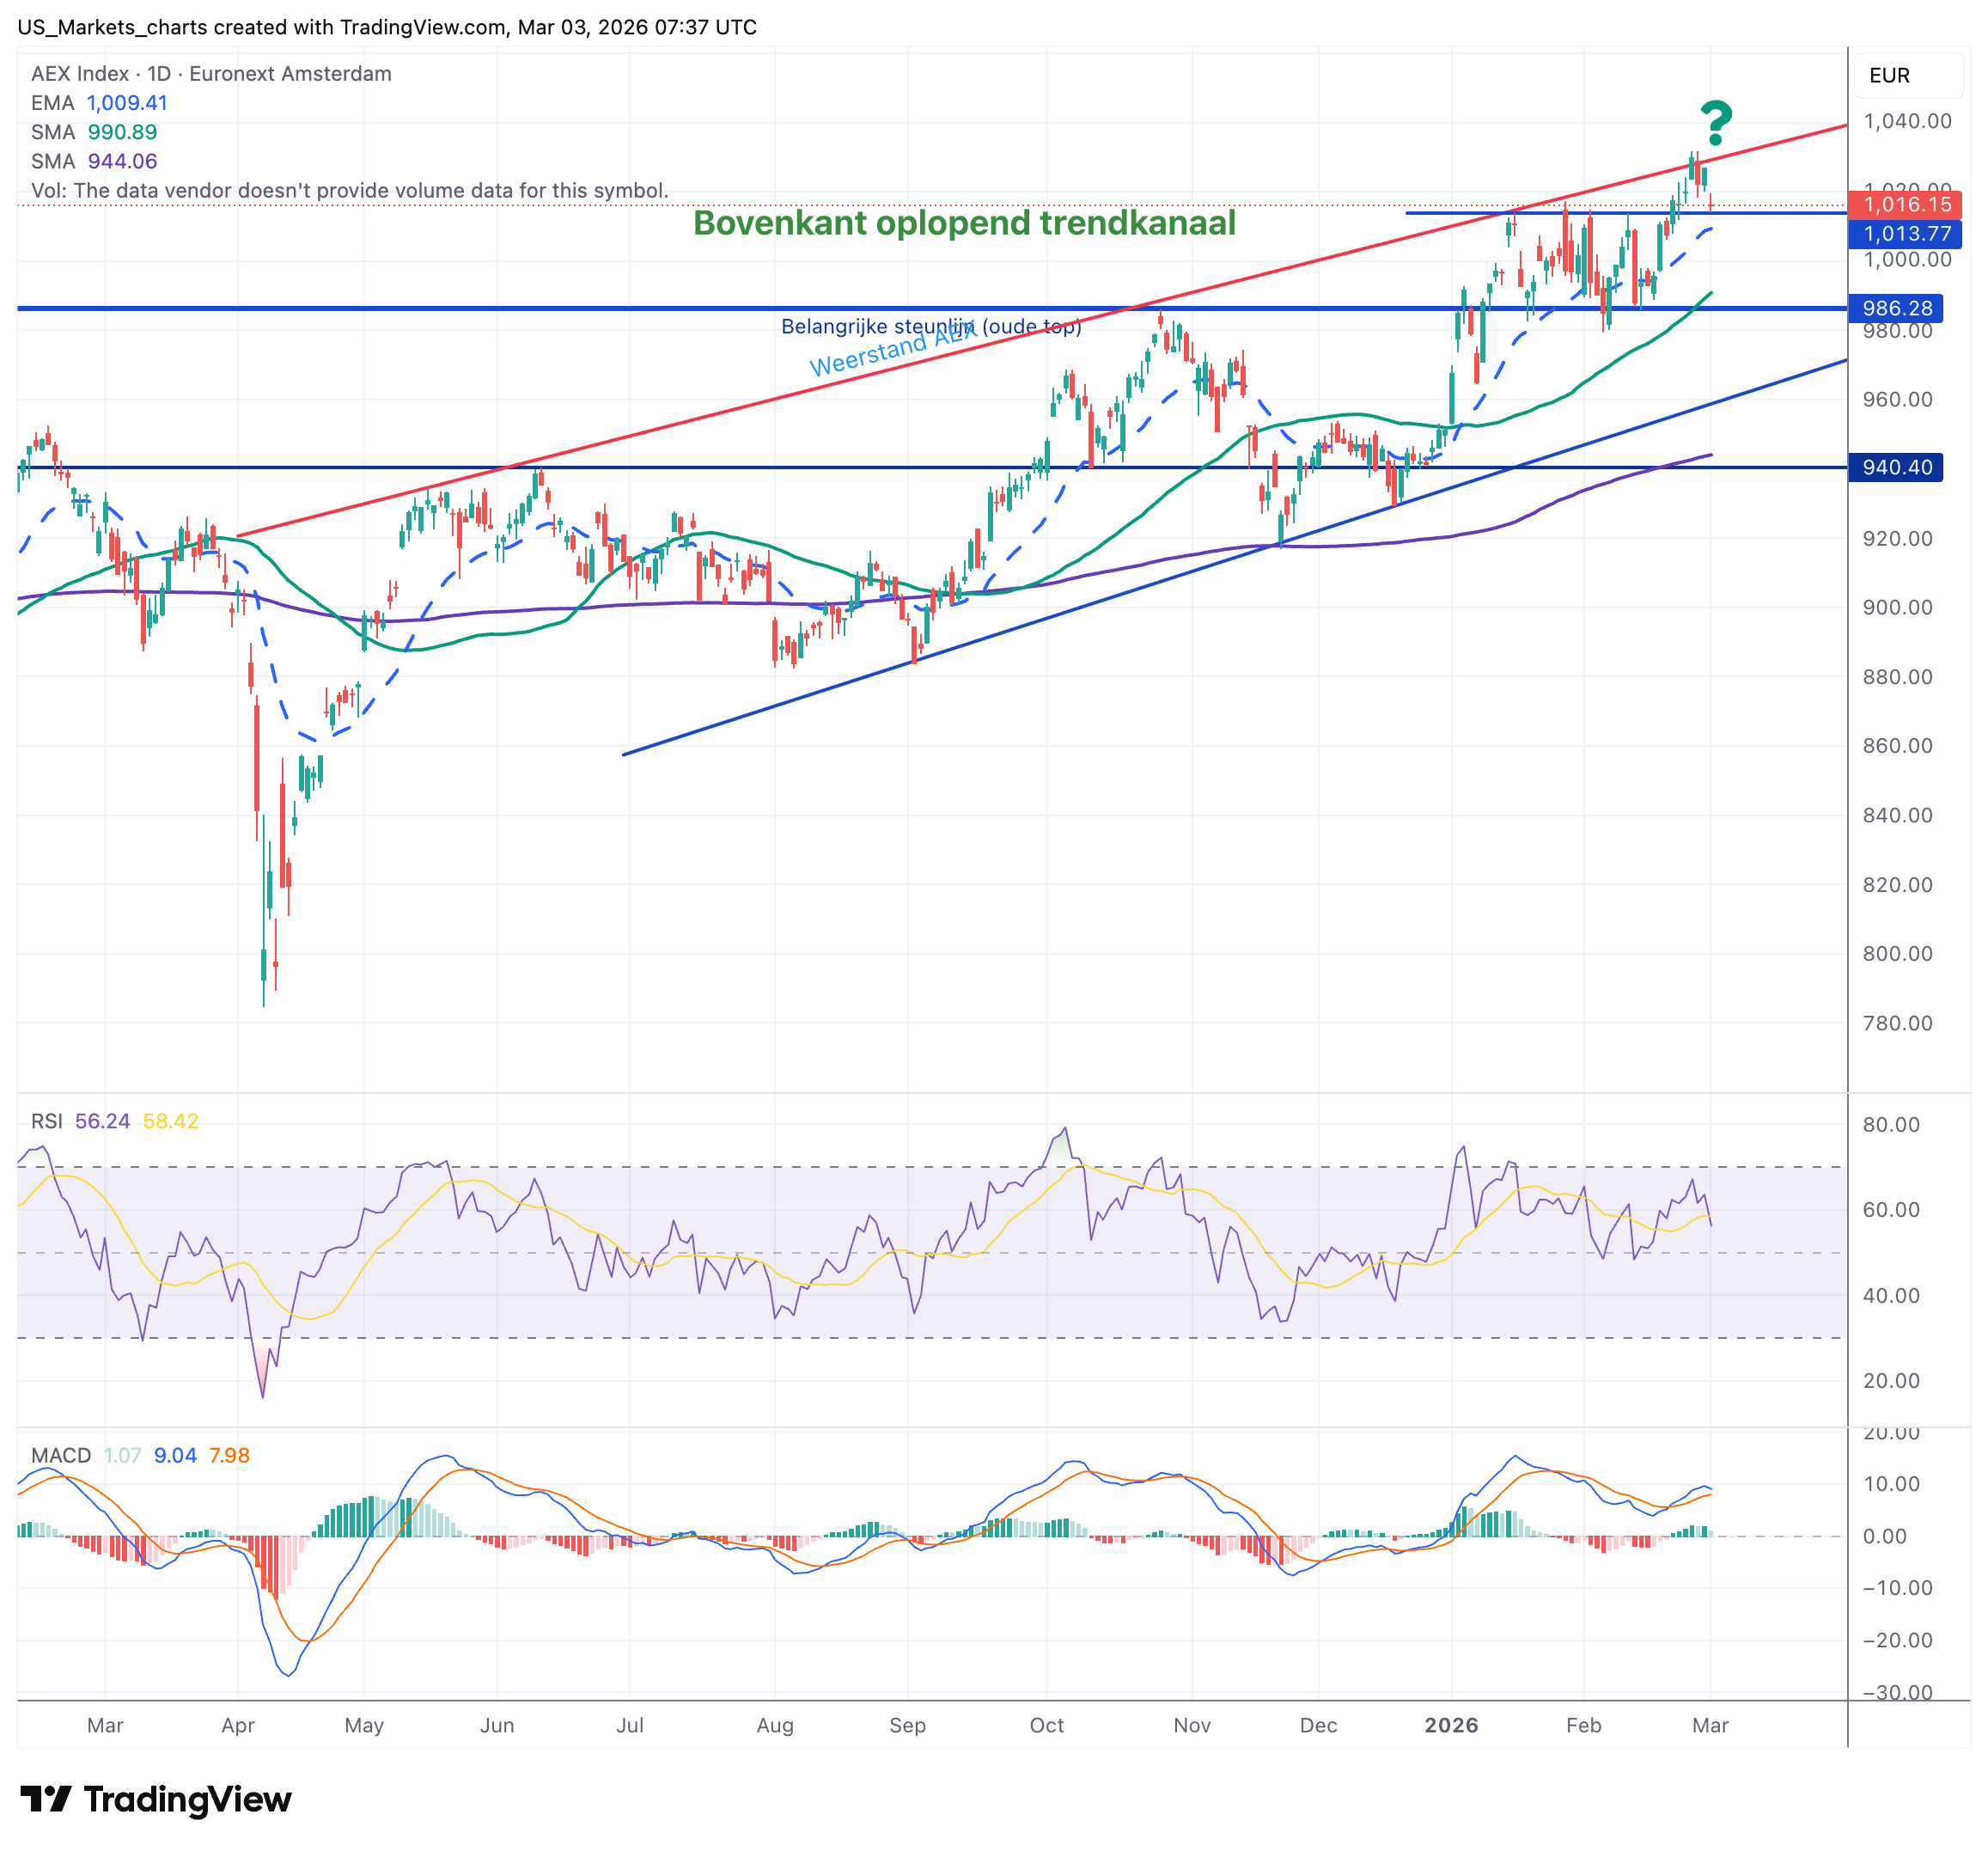Screen dimensions: 1988x1851
Task: Click the green question mark annotation
Action: coord(1716,123)
